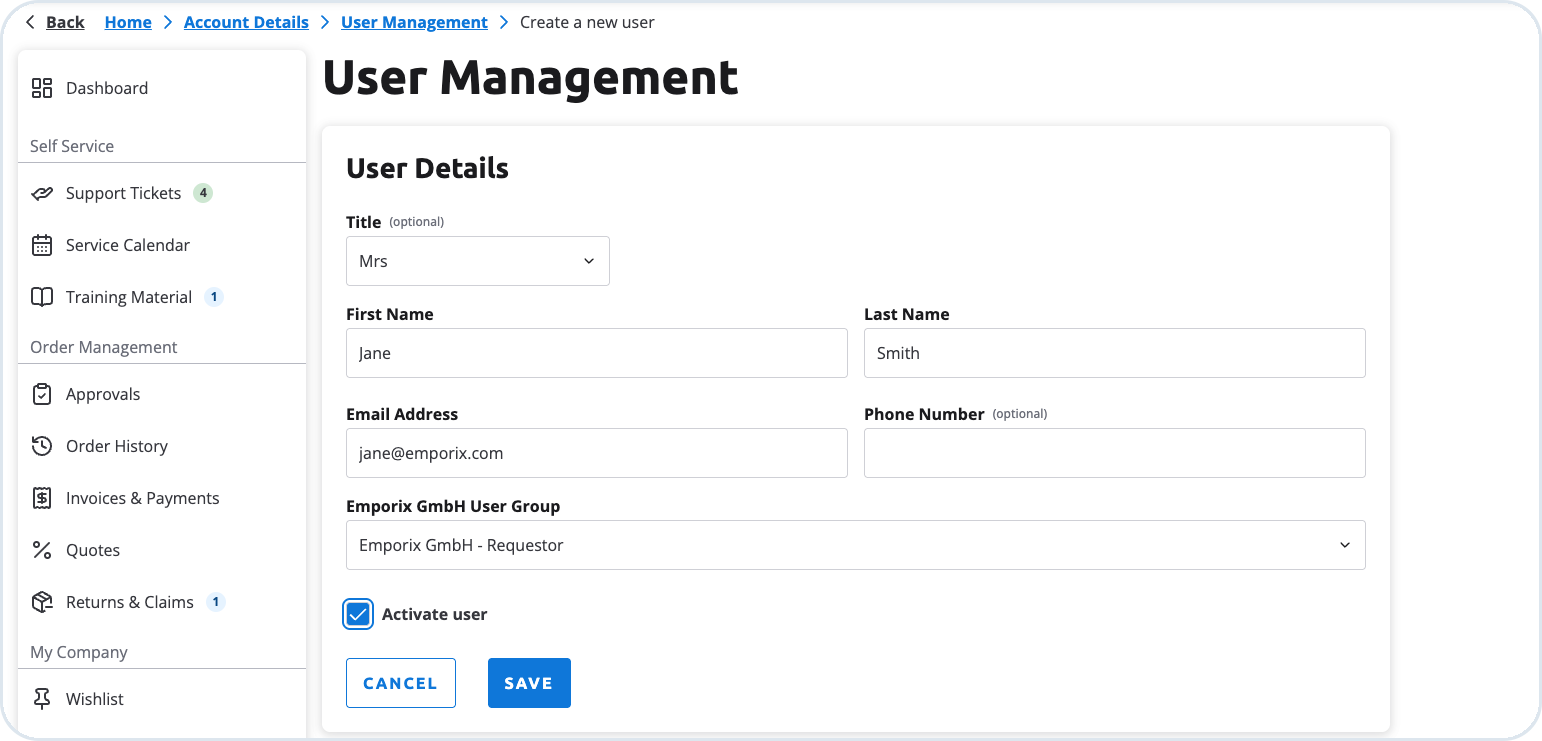Click the Back link

[65, 22]
